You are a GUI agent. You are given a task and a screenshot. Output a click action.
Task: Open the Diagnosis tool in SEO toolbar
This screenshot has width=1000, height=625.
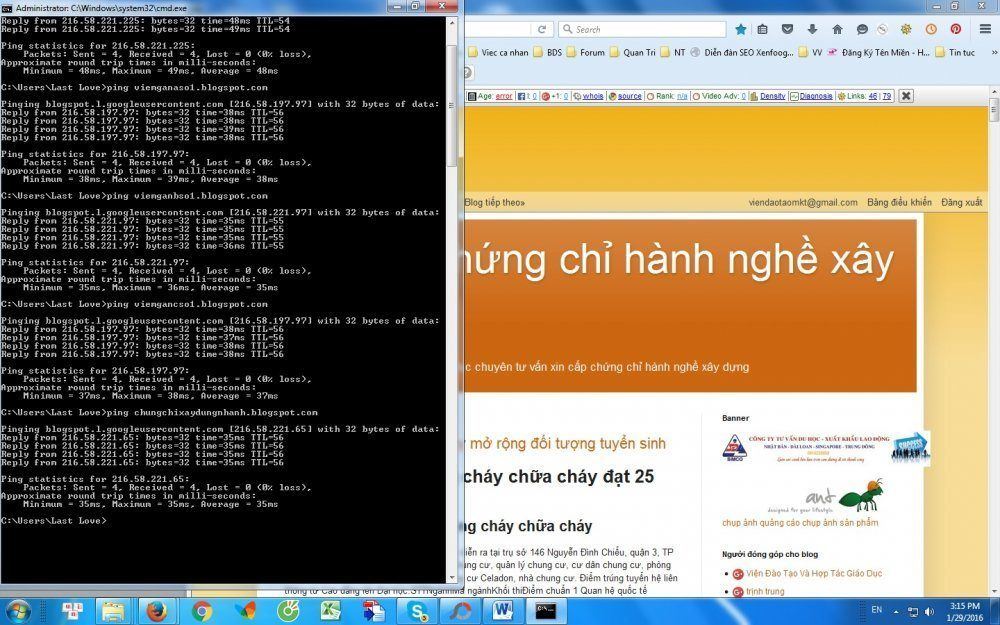point(816,96)
